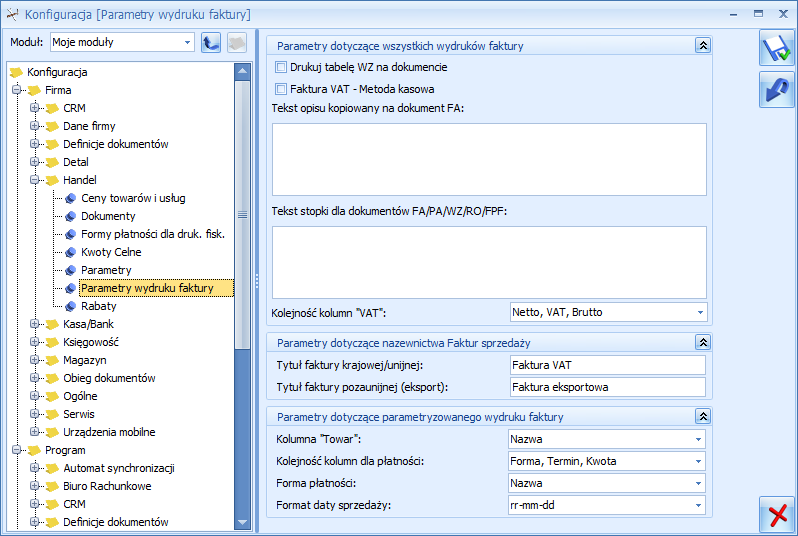This screenshot has width=798, height=536.
Task: Collapse the Firma tree node
Action: click(17, 90)
